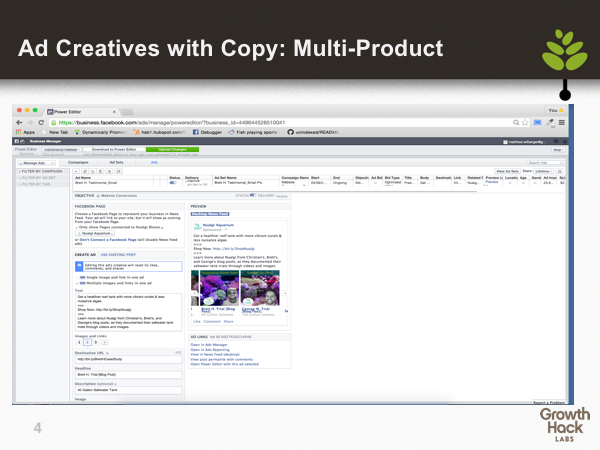
Task: Click the Description input field
Action: coord(129,390)
